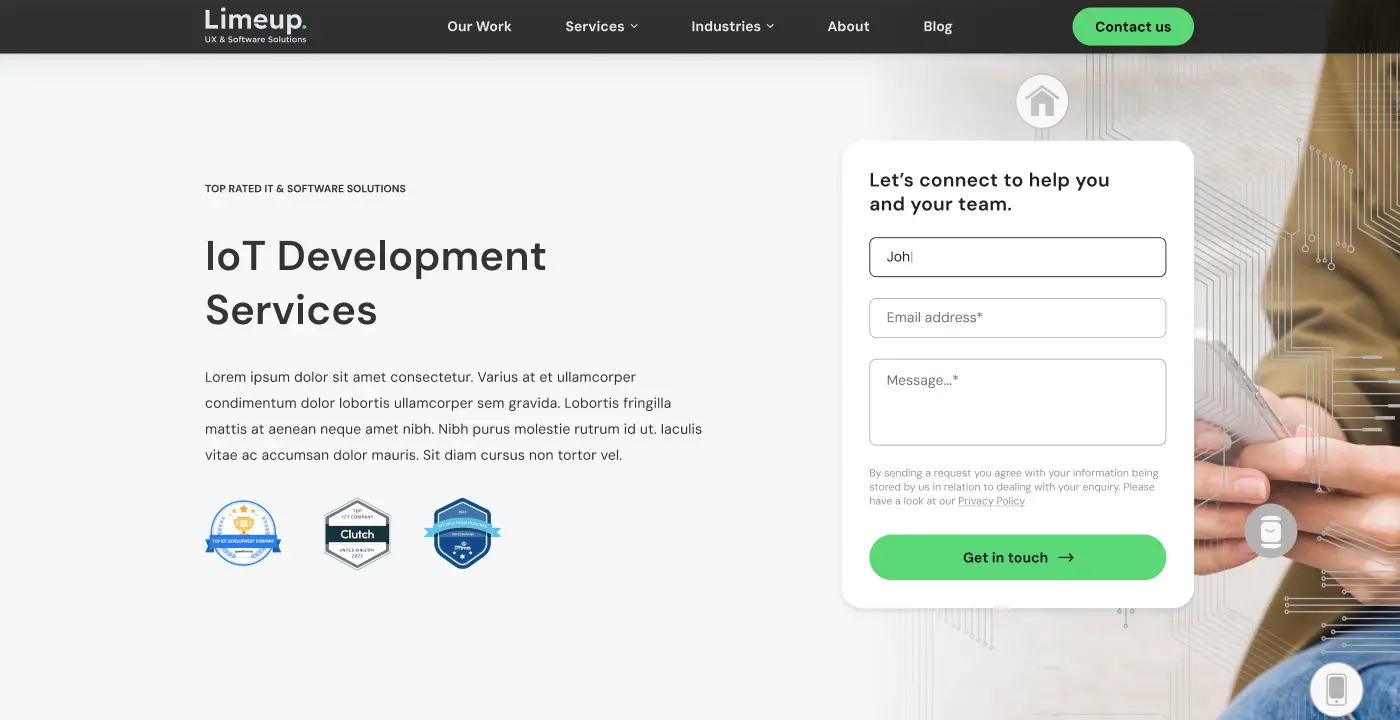Click the gold trophy award badge
This screenshot has height=720, width=1400.
tap(243, 533)
